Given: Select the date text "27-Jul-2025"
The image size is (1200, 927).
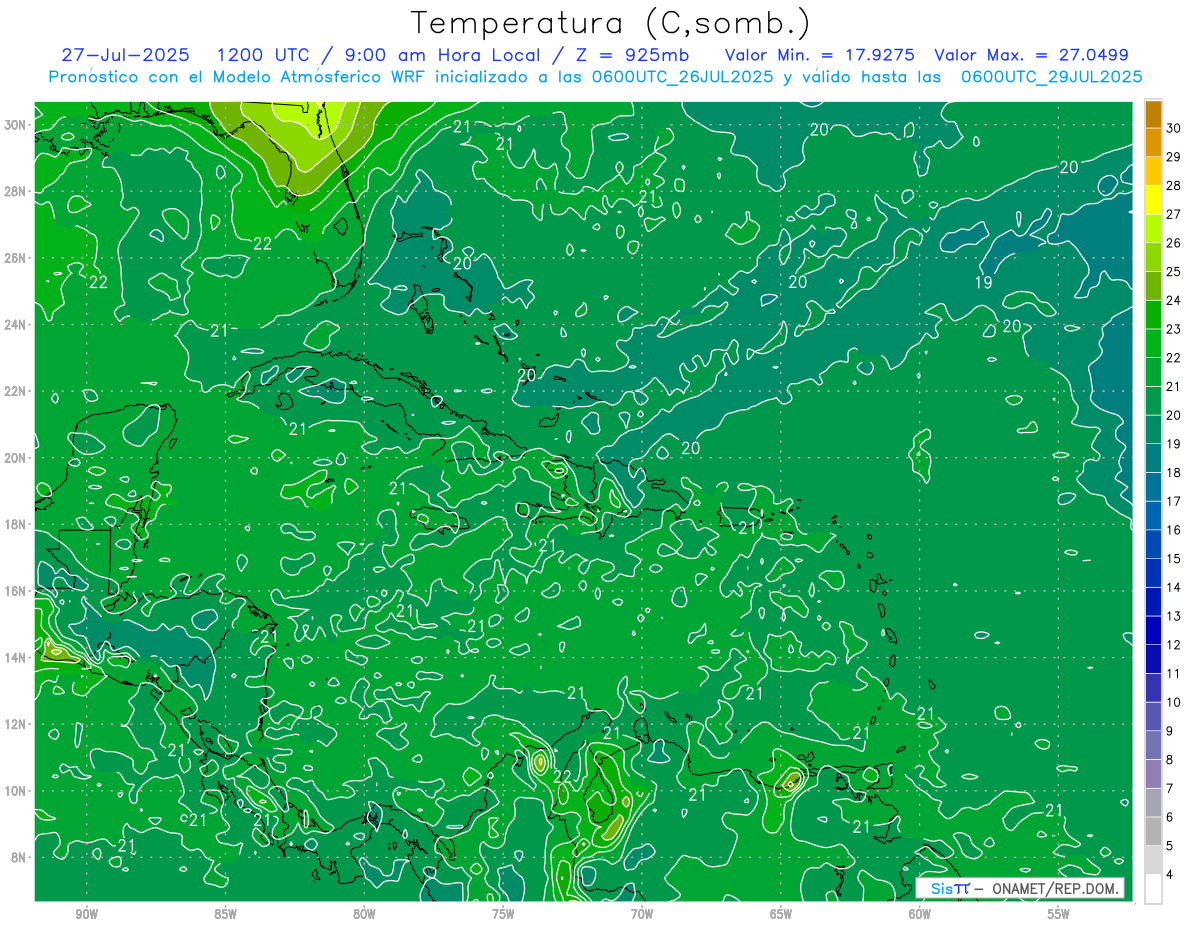Looking at the screenshot, I should pos(125,55).
